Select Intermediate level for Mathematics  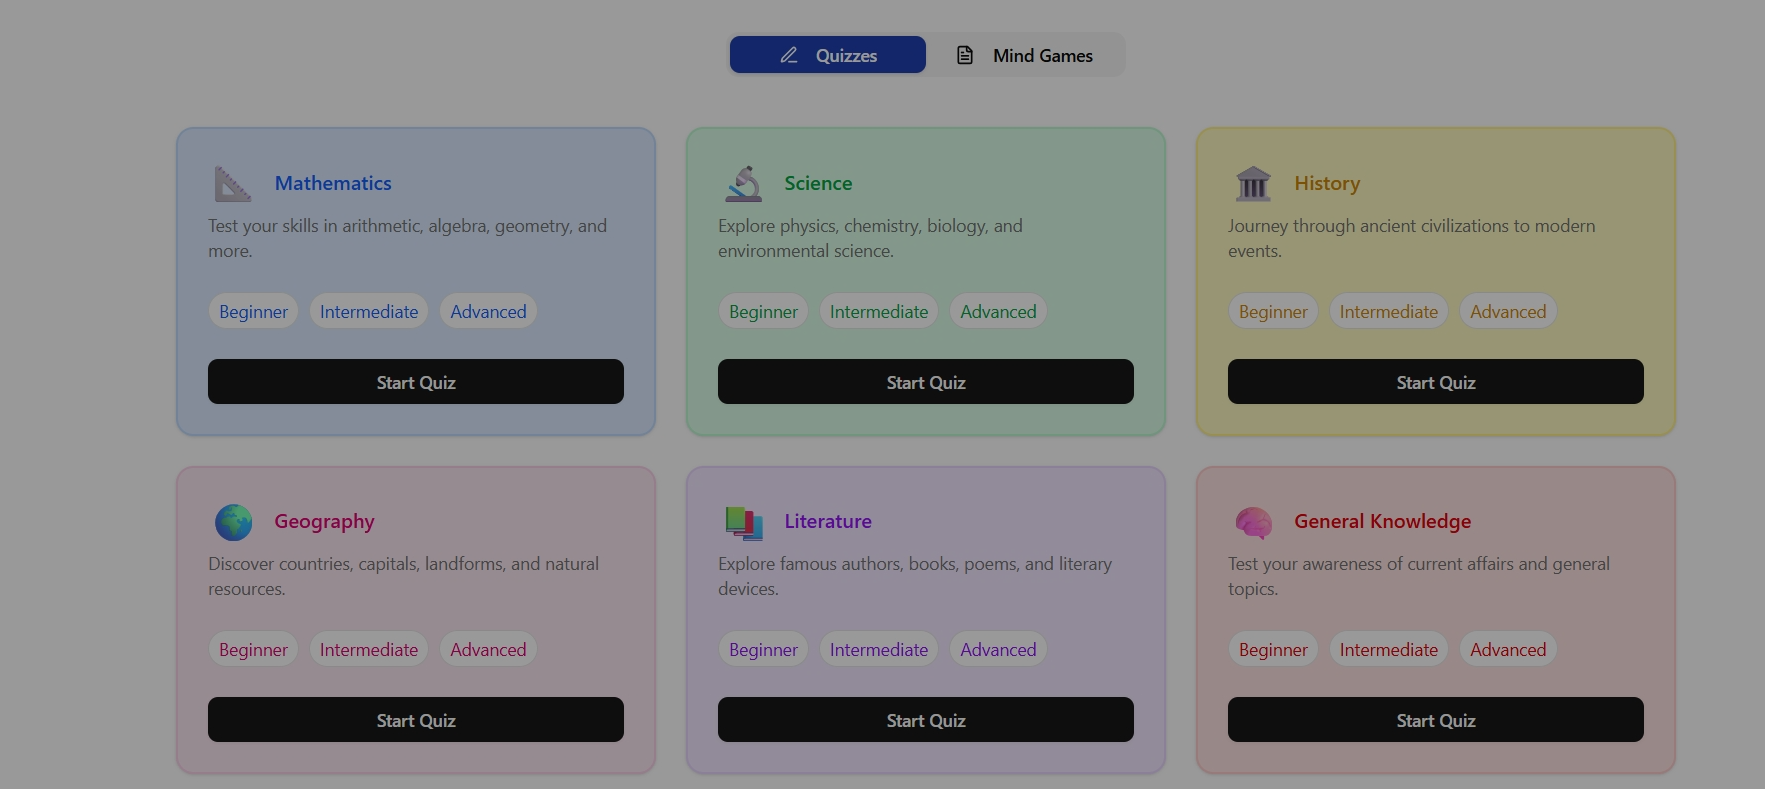point(369,311)
